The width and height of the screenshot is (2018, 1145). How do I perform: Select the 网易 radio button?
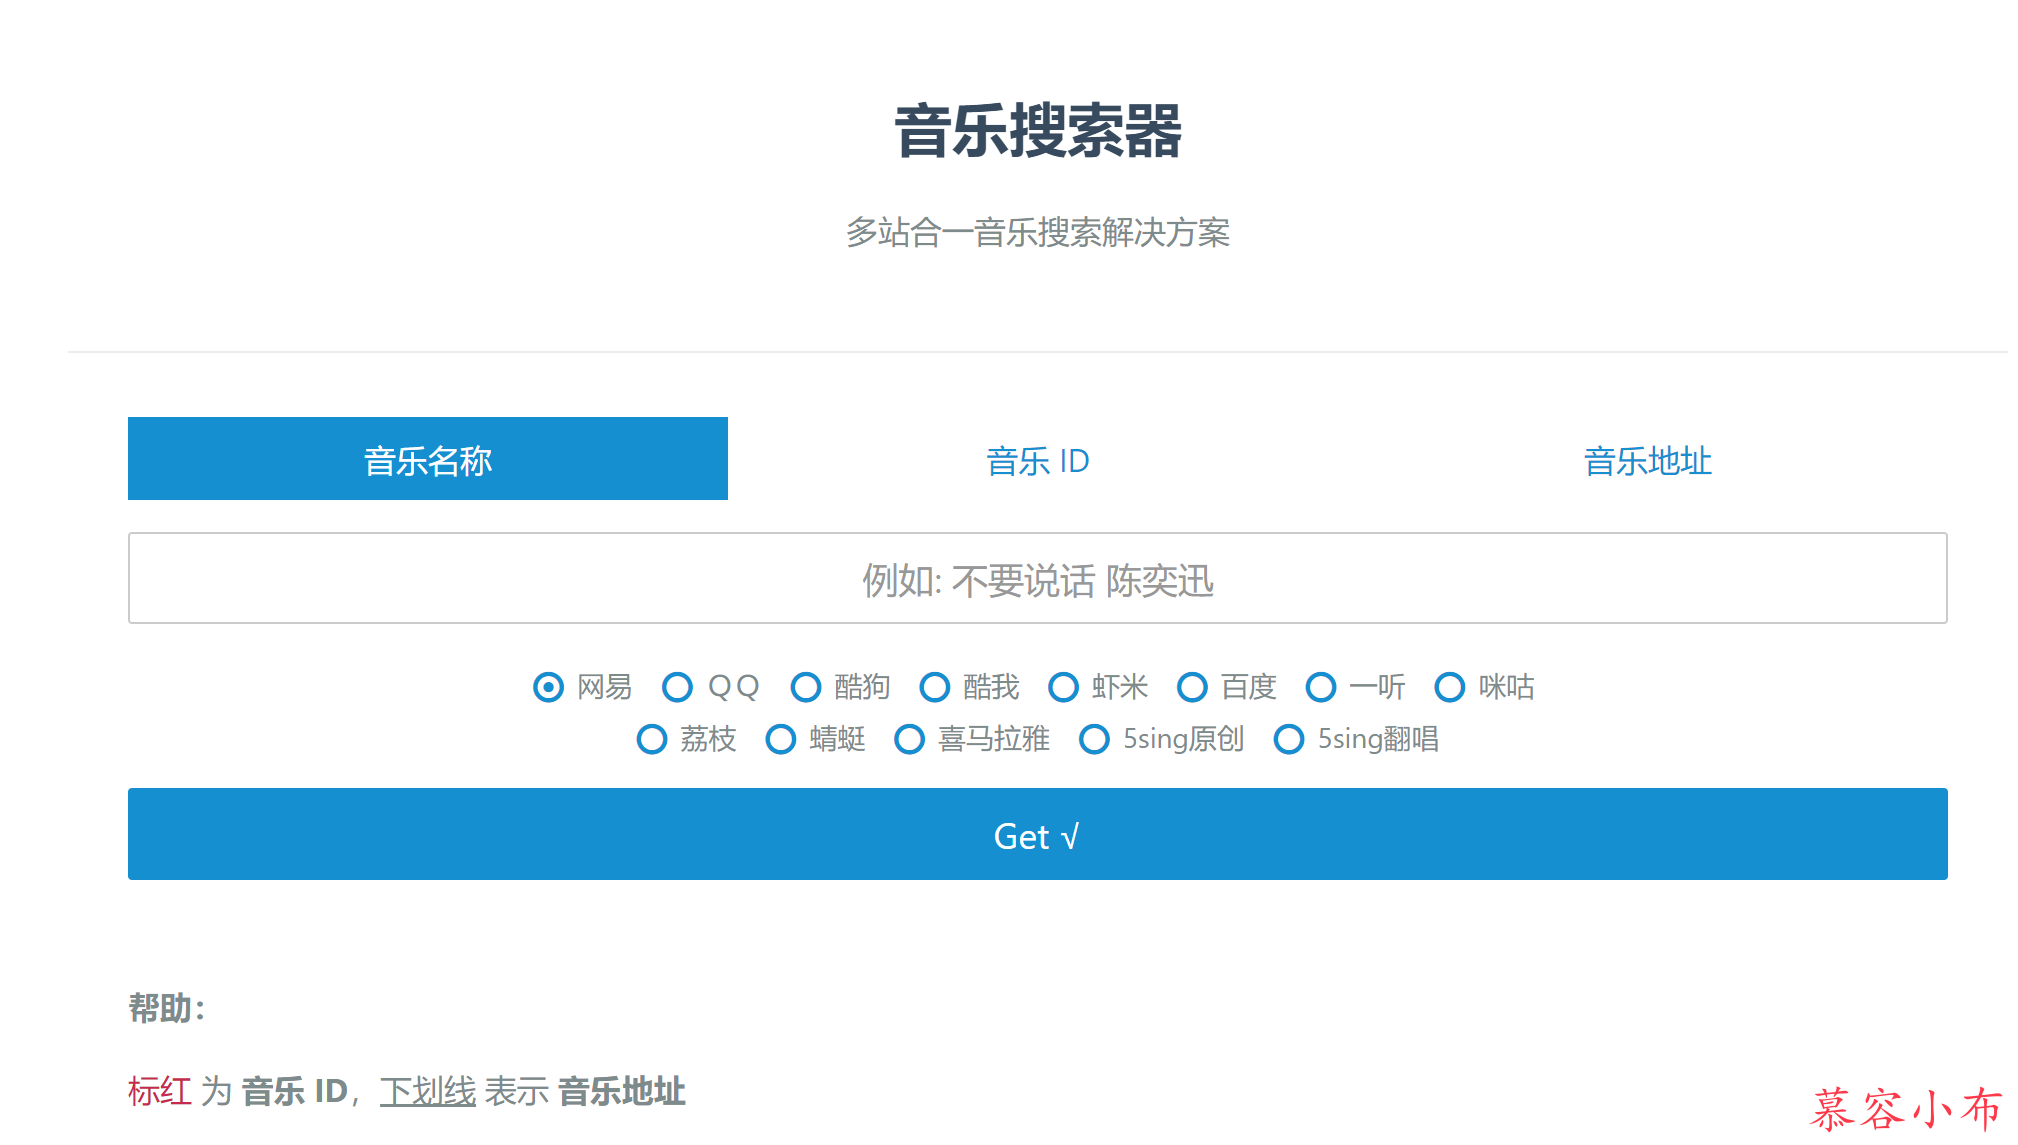tap(548, 687)
